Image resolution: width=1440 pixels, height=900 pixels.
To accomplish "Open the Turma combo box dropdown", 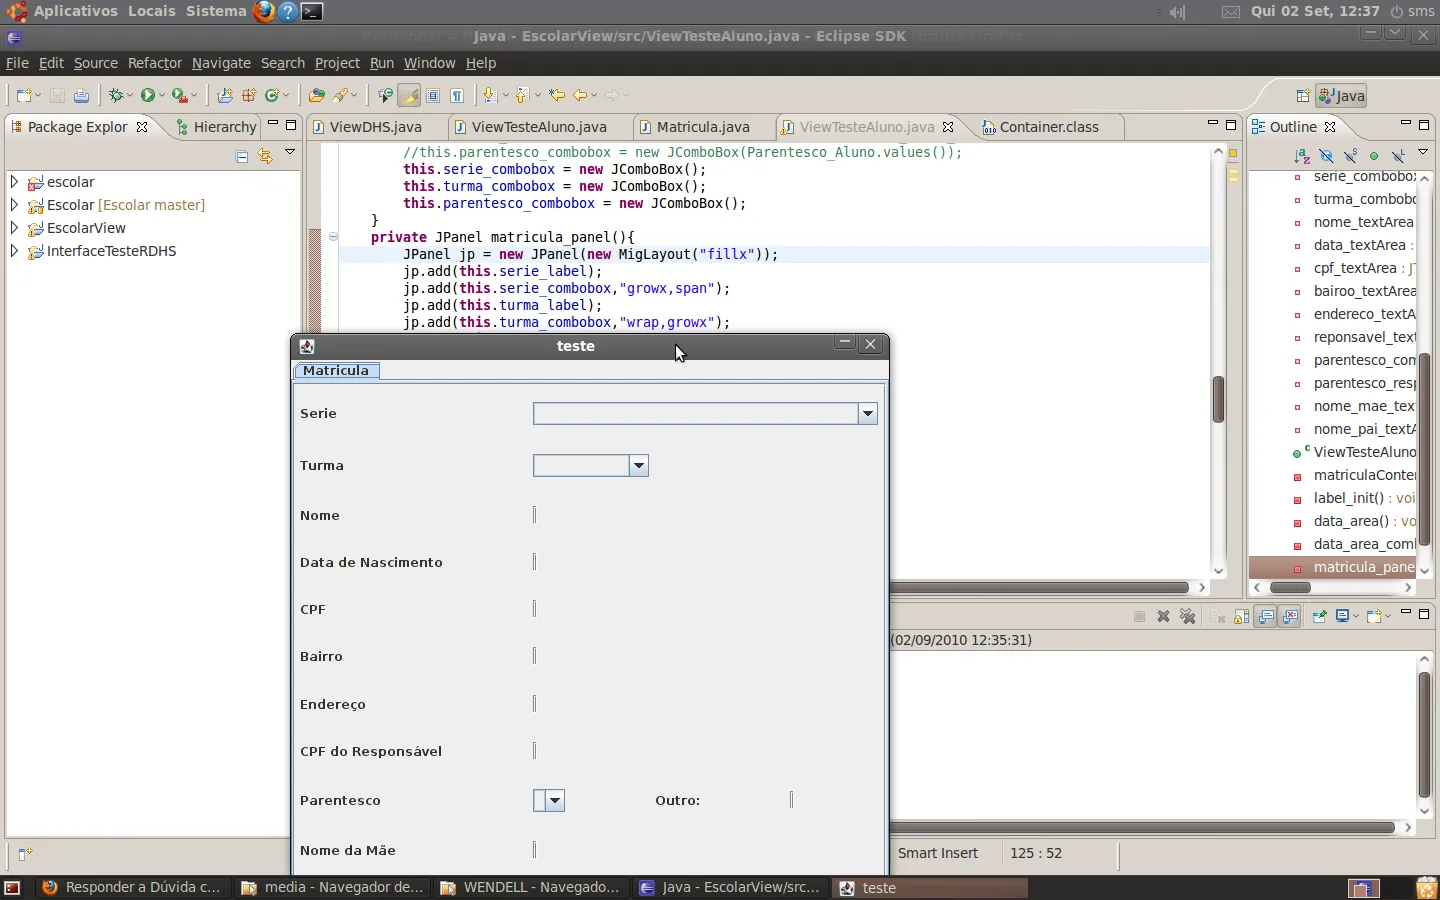I will click(x=638, y=466).
